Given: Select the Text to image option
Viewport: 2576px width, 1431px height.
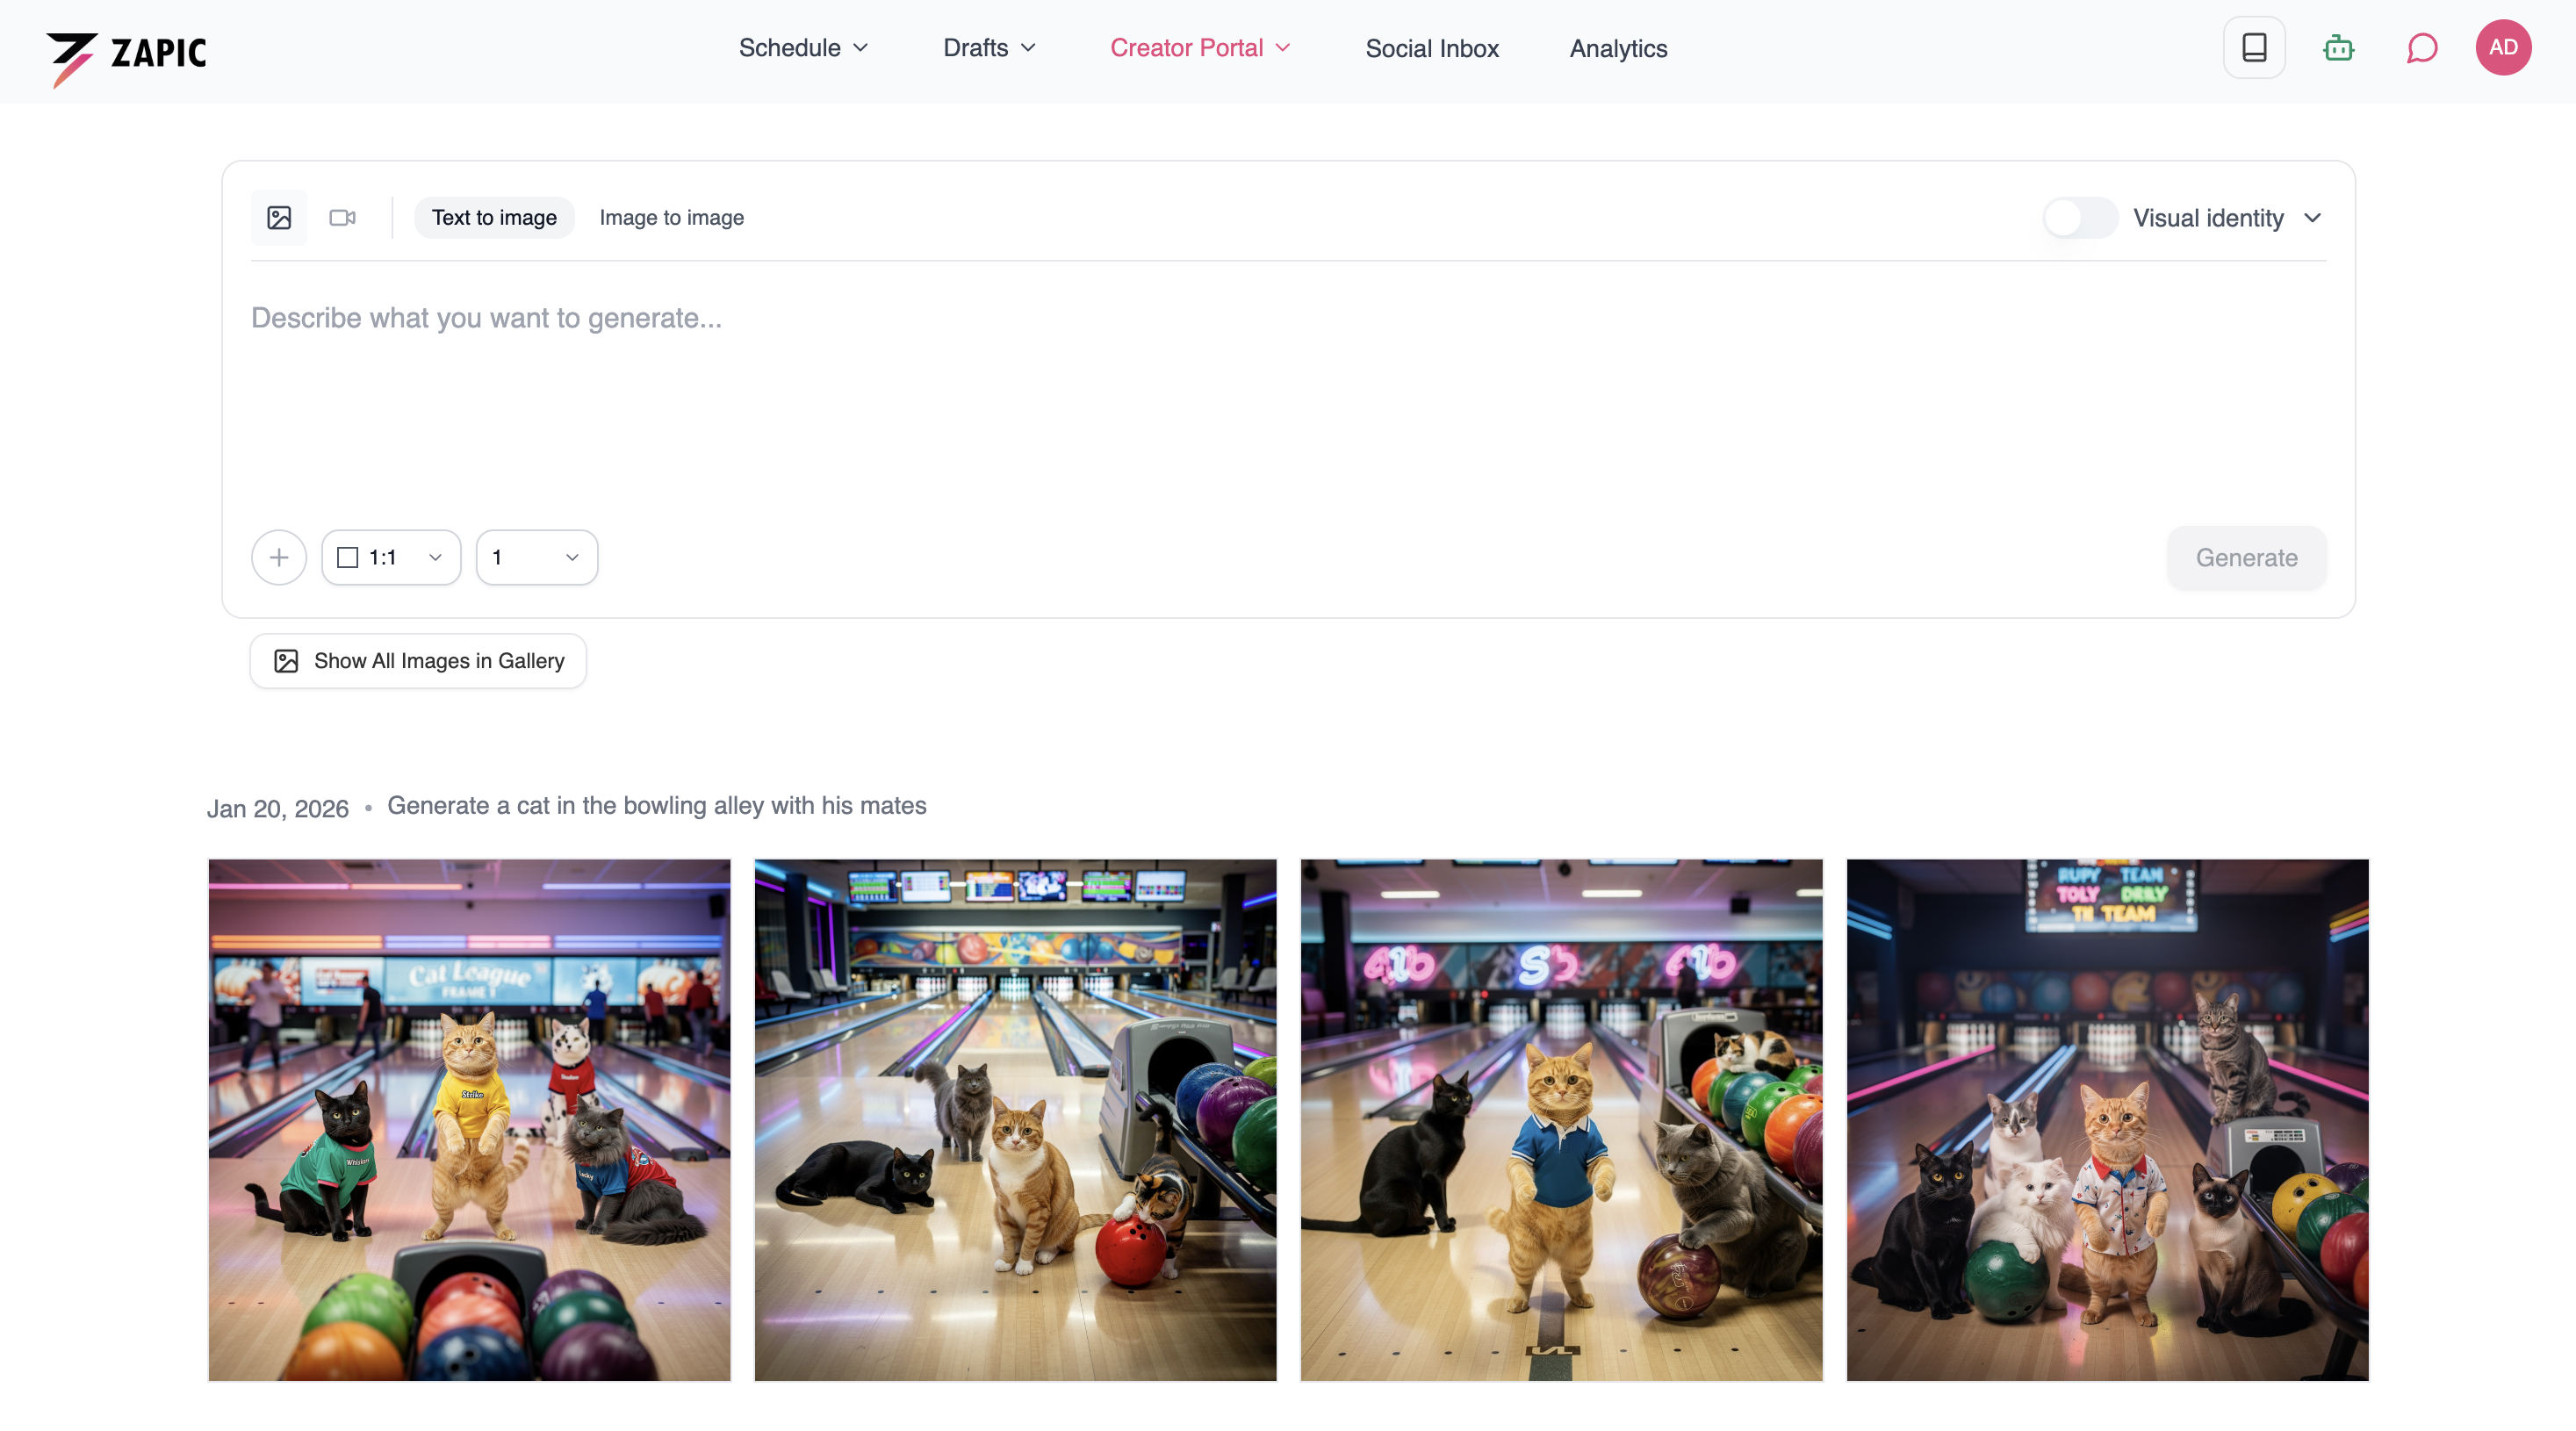Looking at the screenshot, I should tap(494, 217).
